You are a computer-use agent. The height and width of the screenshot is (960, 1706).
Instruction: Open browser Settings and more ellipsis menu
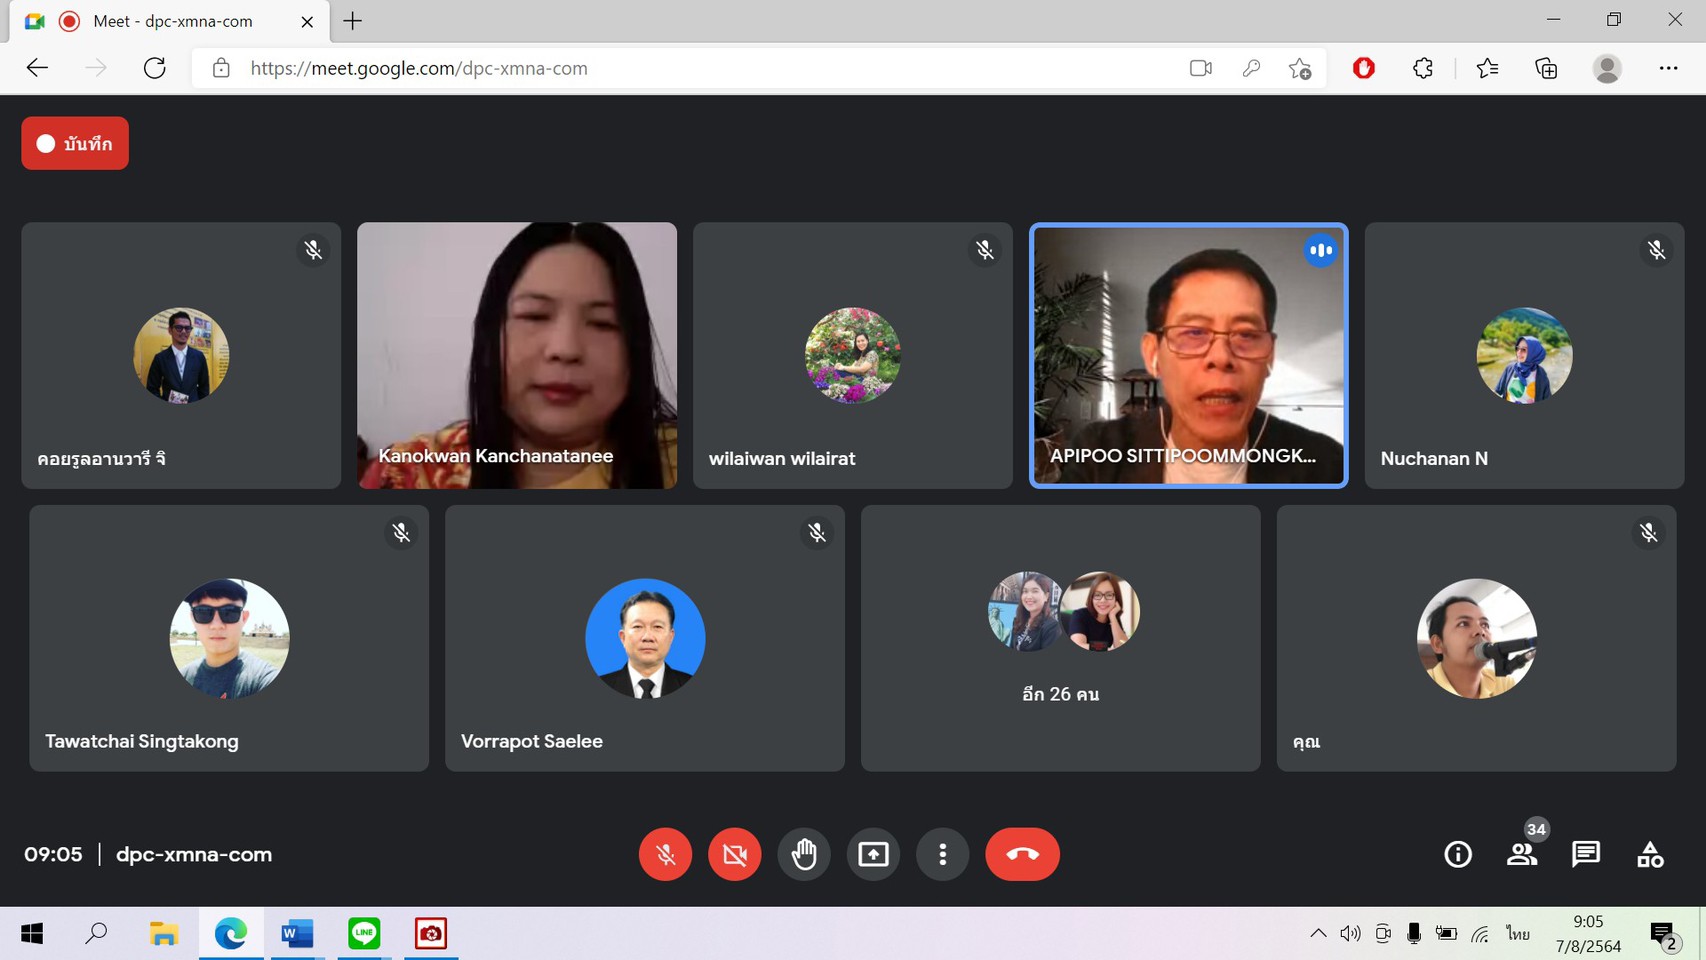point(1667,68)
